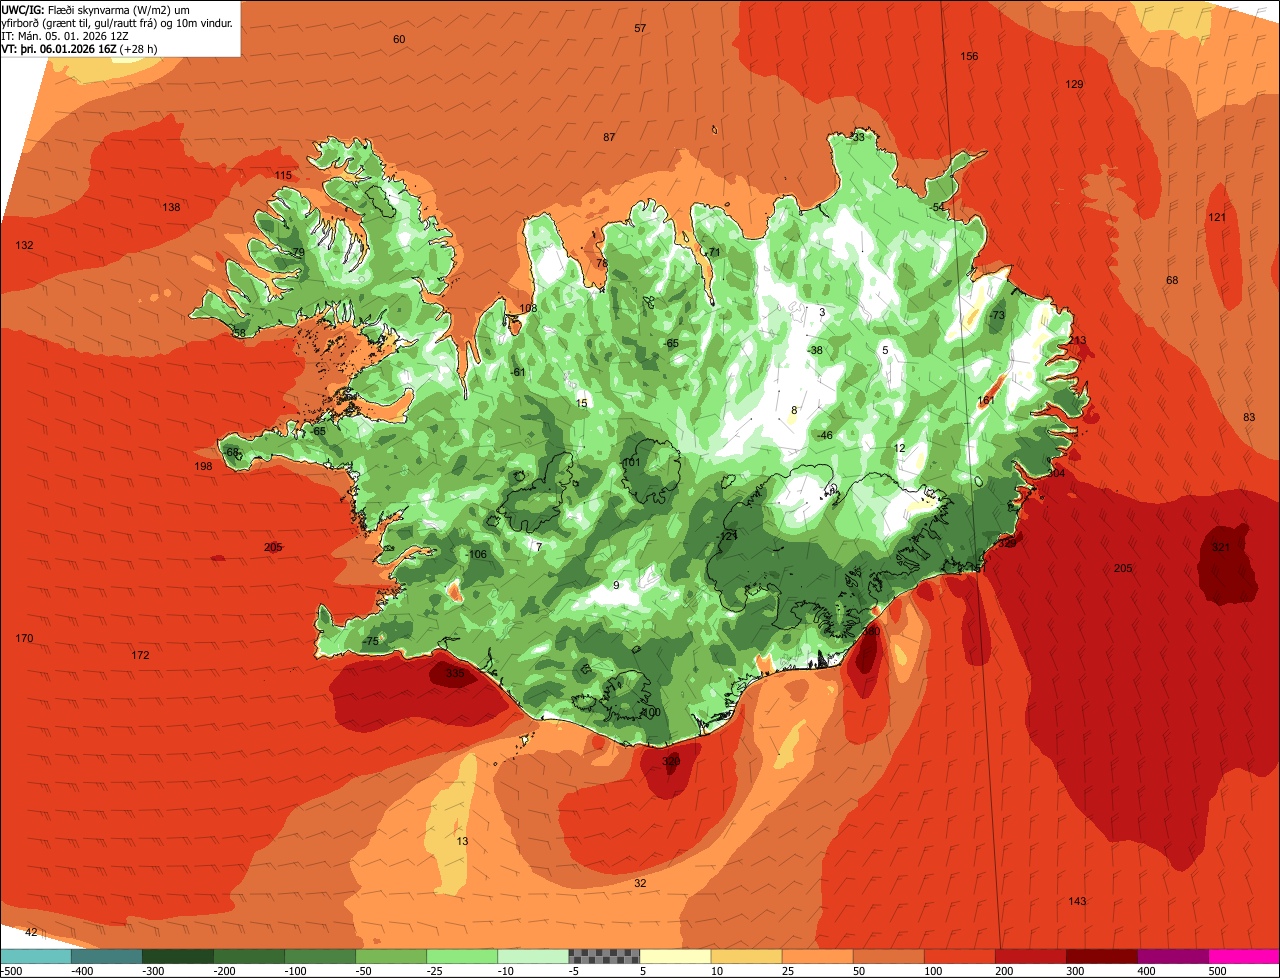Click the map value '42' at the bottom left
Viewport: 1280px width, 978px height.
point(31,932)
